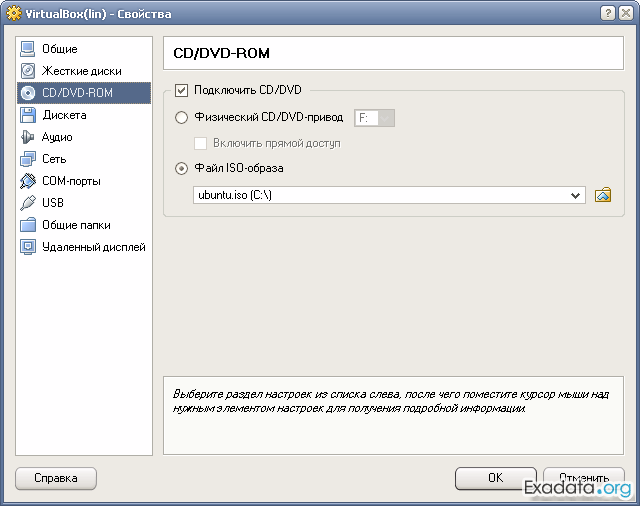Select the CD/DVD-ROM section
Viewport: 640px width, 506px height.
[77, 93]
